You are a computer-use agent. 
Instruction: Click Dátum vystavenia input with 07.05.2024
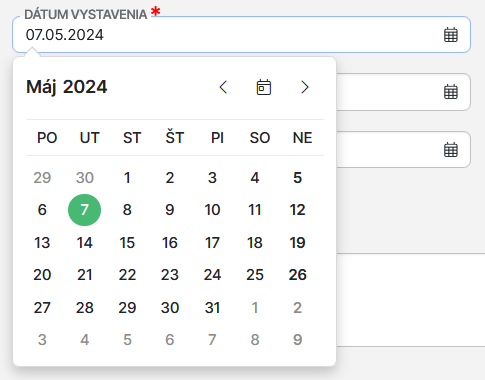(x=241, y=35)
